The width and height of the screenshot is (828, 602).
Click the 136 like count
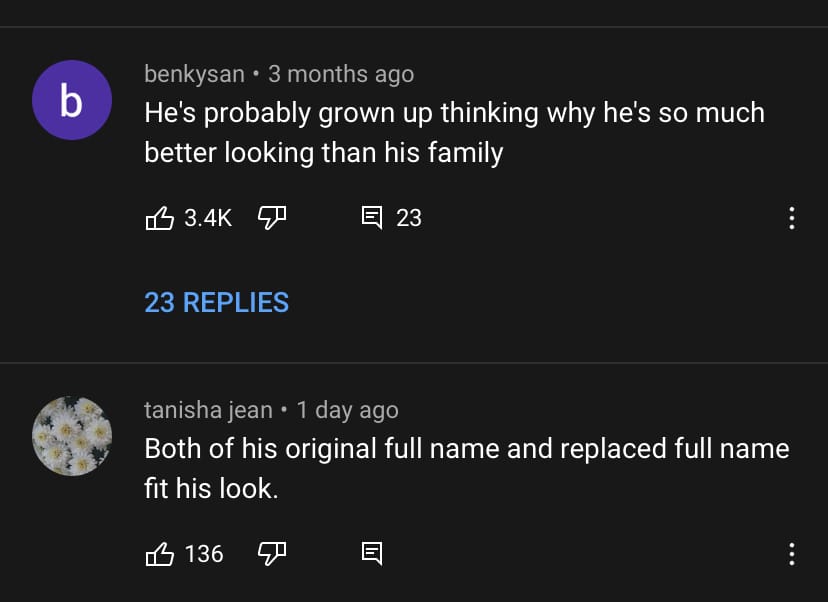(204, 553)
